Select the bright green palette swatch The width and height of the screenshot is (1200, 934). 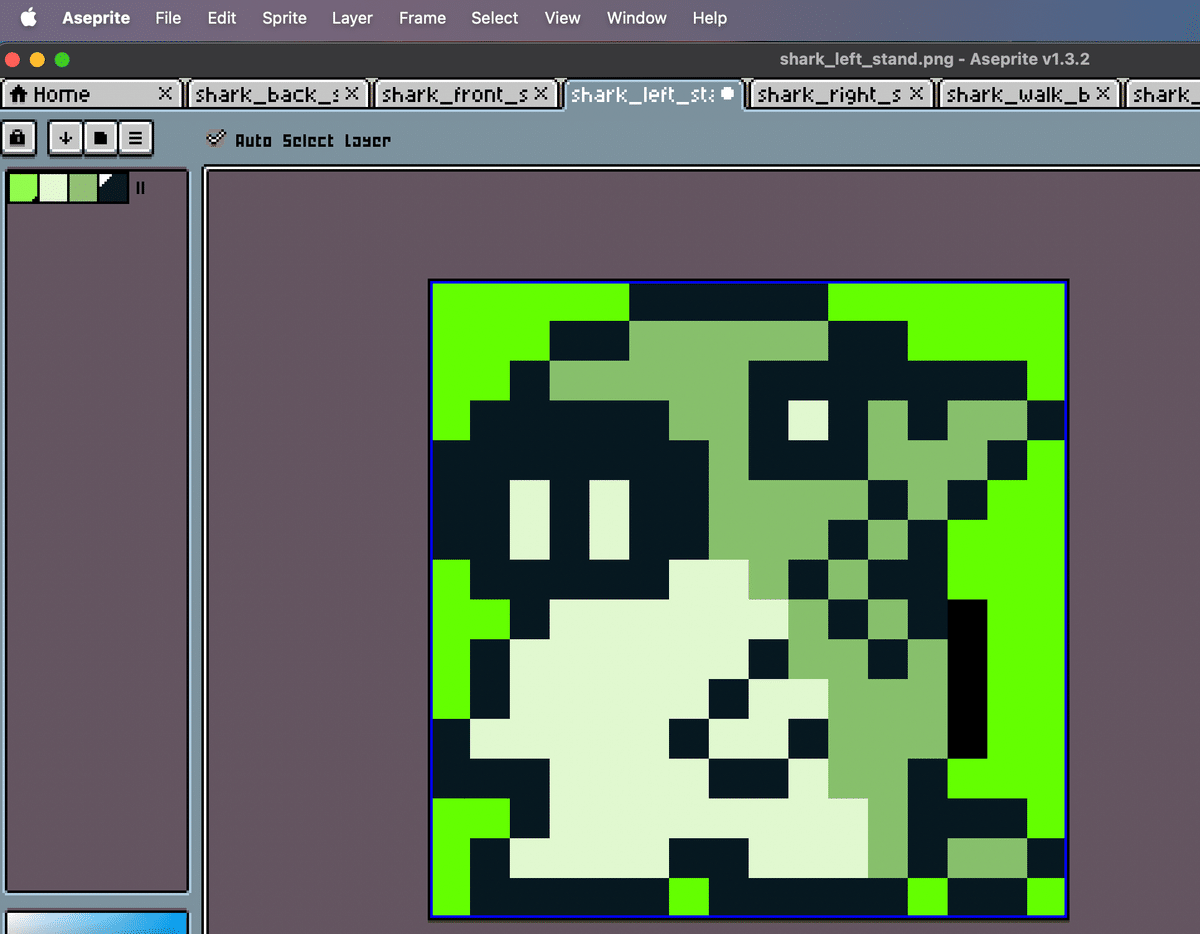23,187
